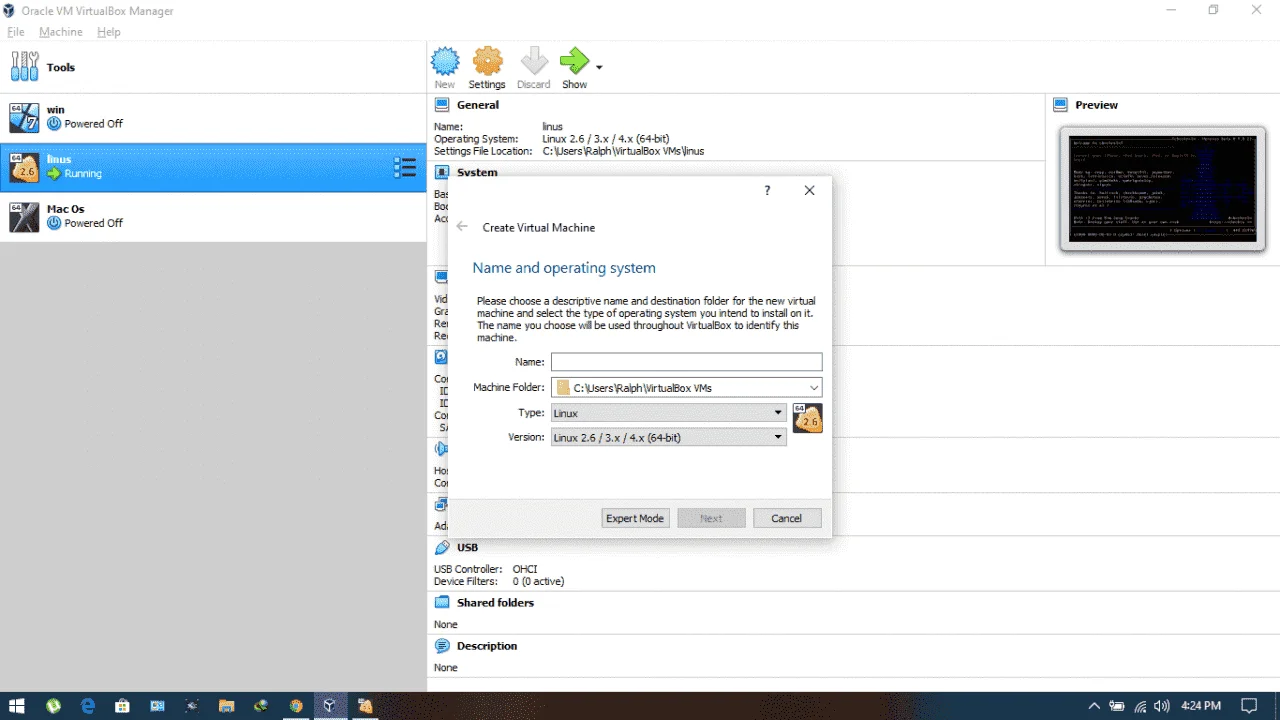Click the USB section header
Viewport: 1280px width, 720px height.
pos(467,548)
